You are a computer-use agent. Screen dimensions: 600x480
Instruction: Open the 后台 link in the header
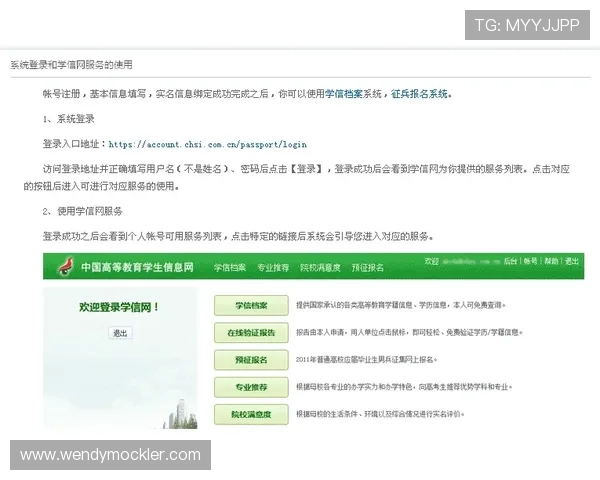[510, 261]
